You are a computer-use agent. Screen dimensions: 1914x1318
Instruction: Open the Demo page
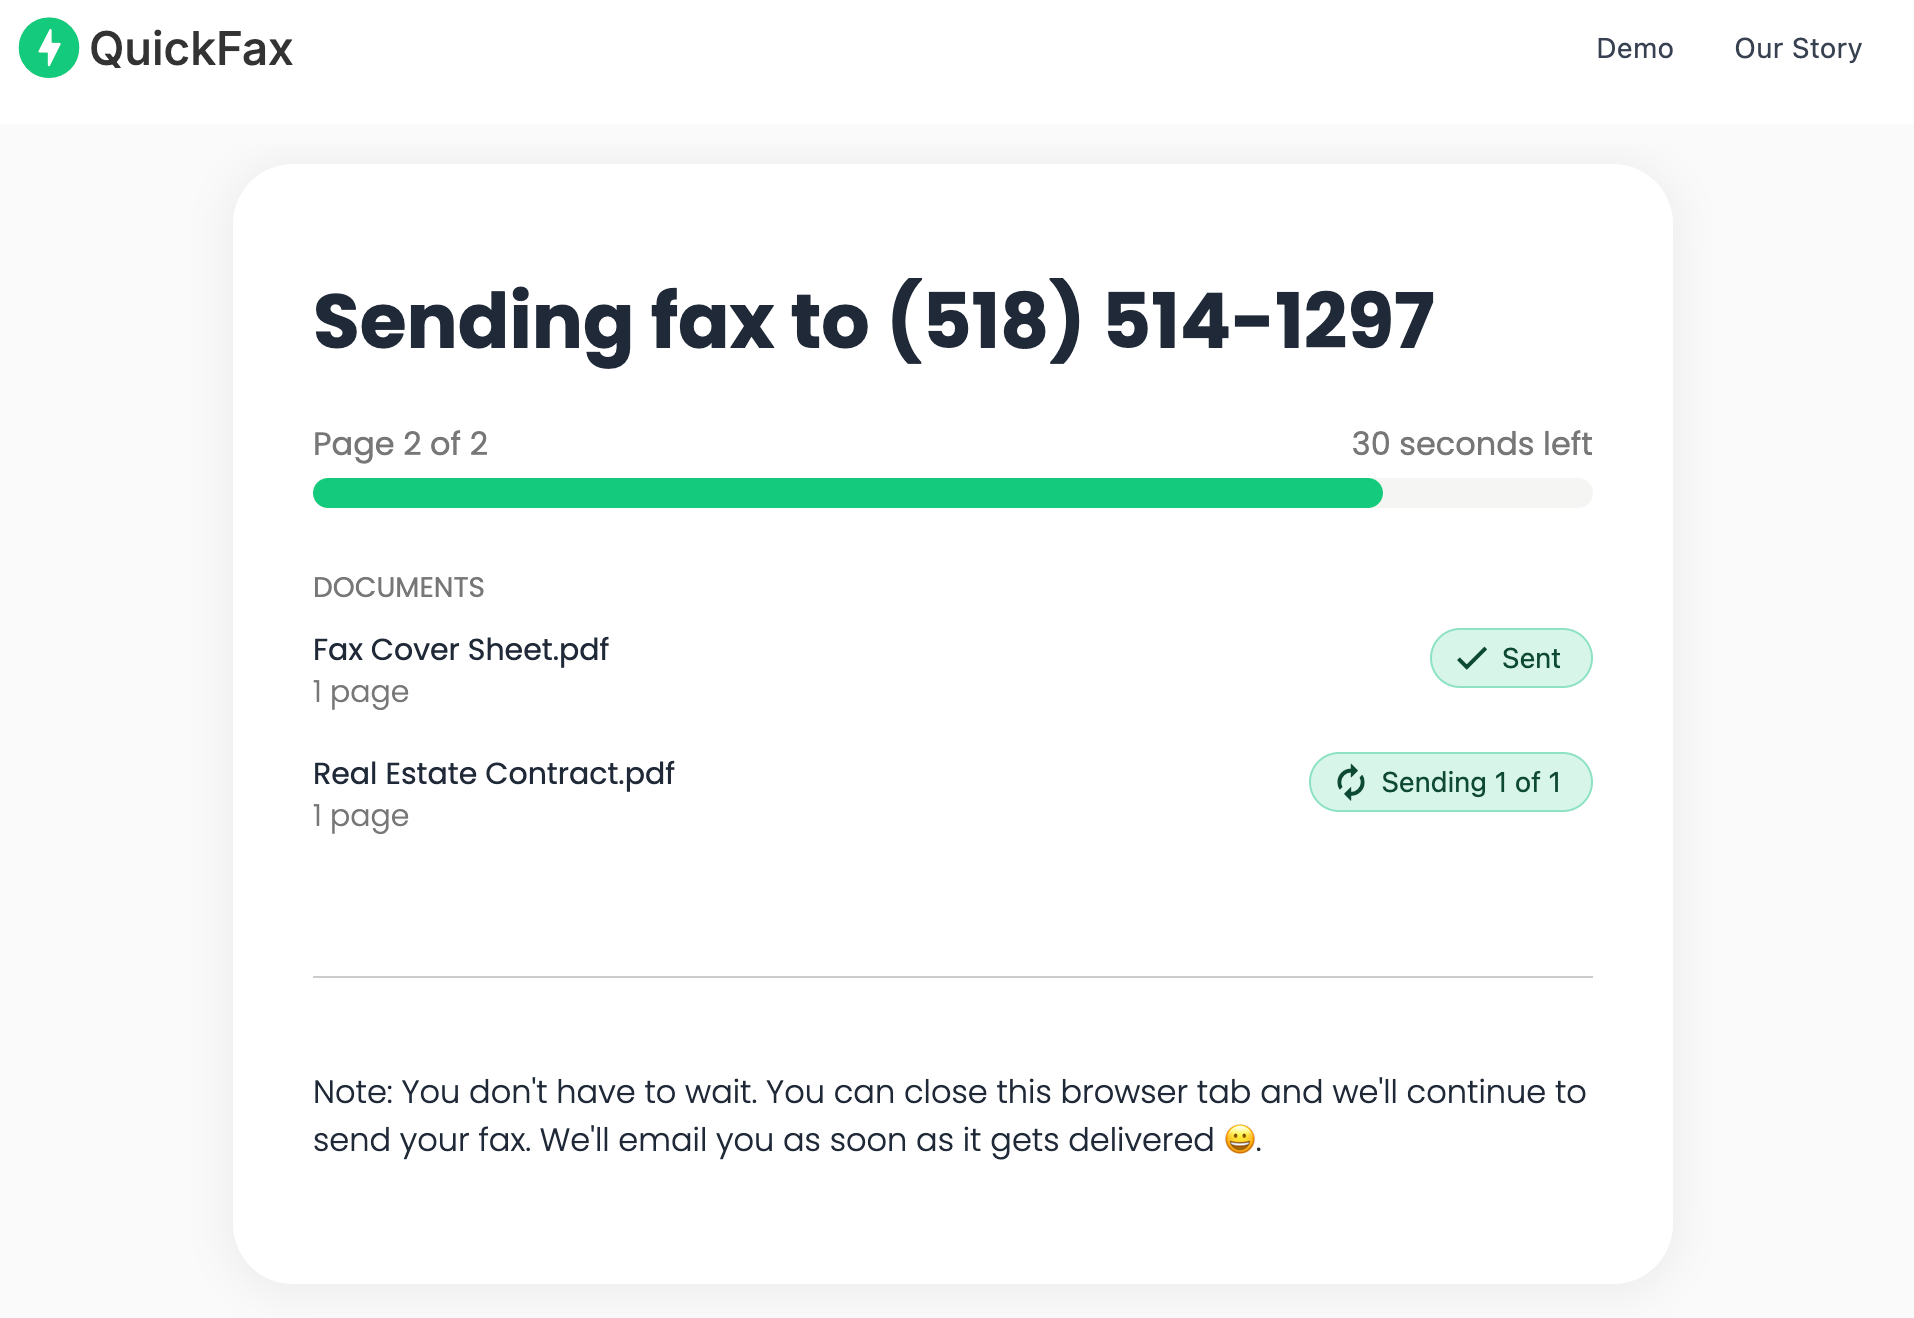coord(1634,48)
